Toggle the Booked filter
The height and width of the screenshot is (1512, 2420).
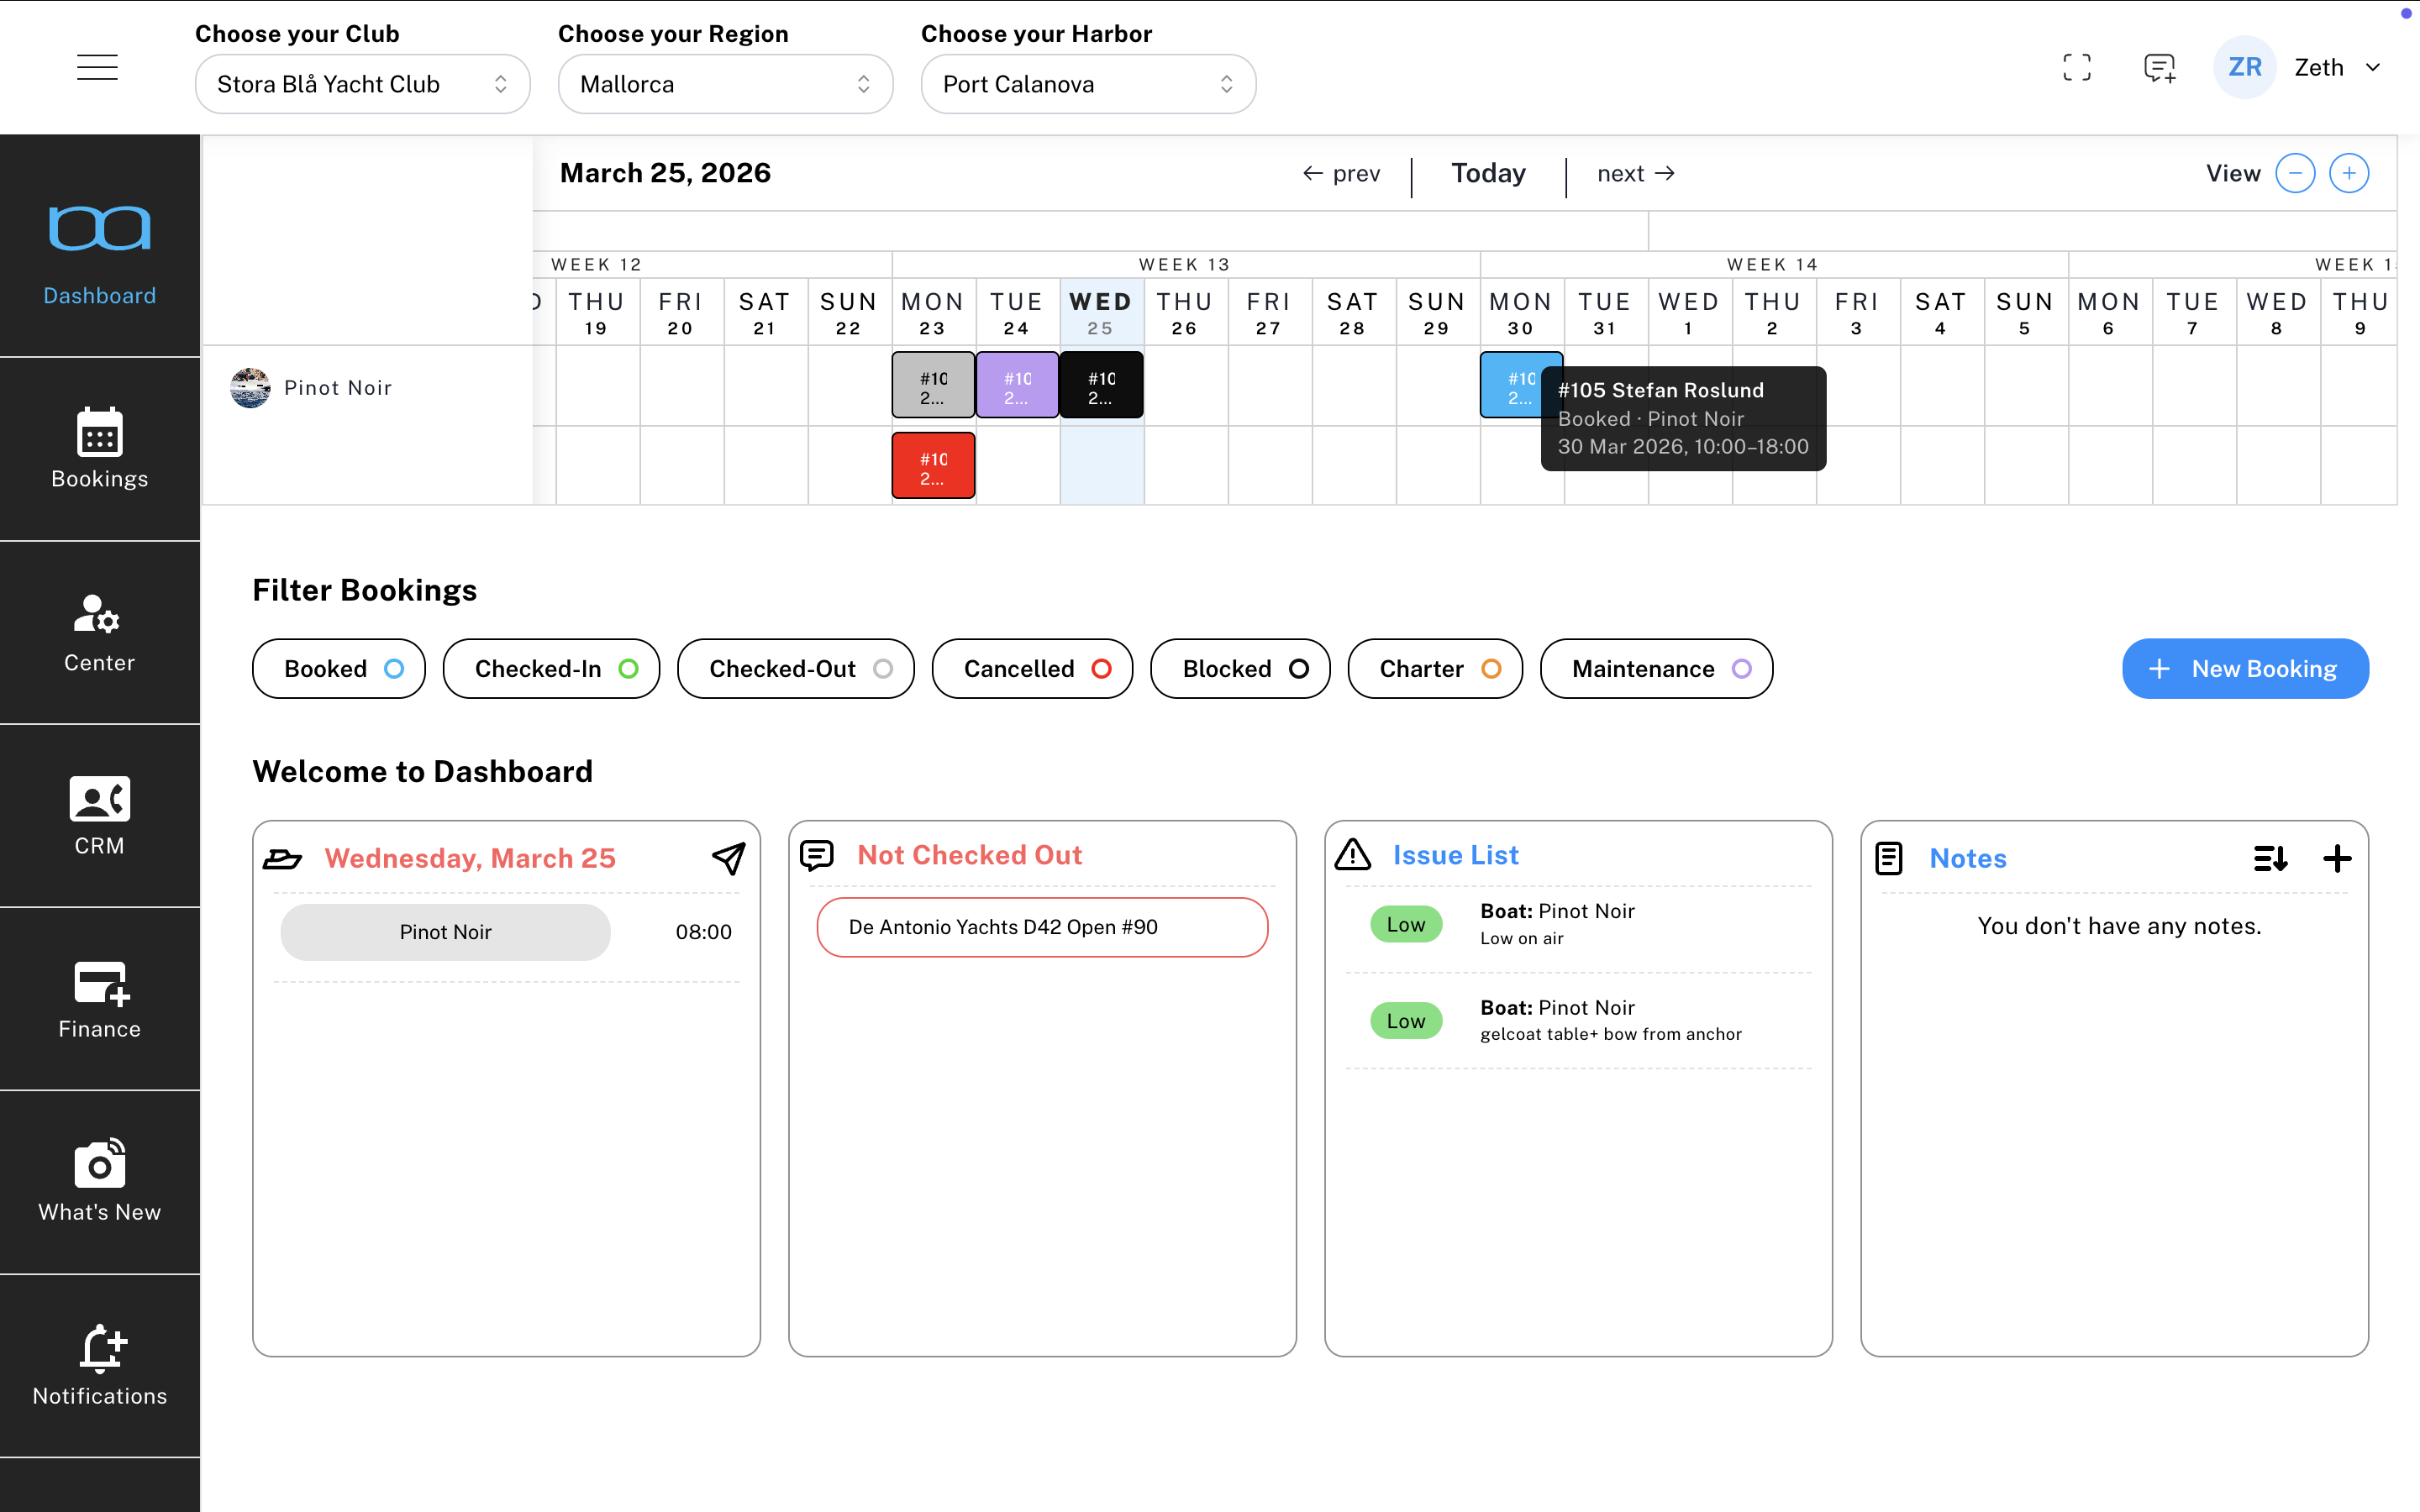point(338,668)
